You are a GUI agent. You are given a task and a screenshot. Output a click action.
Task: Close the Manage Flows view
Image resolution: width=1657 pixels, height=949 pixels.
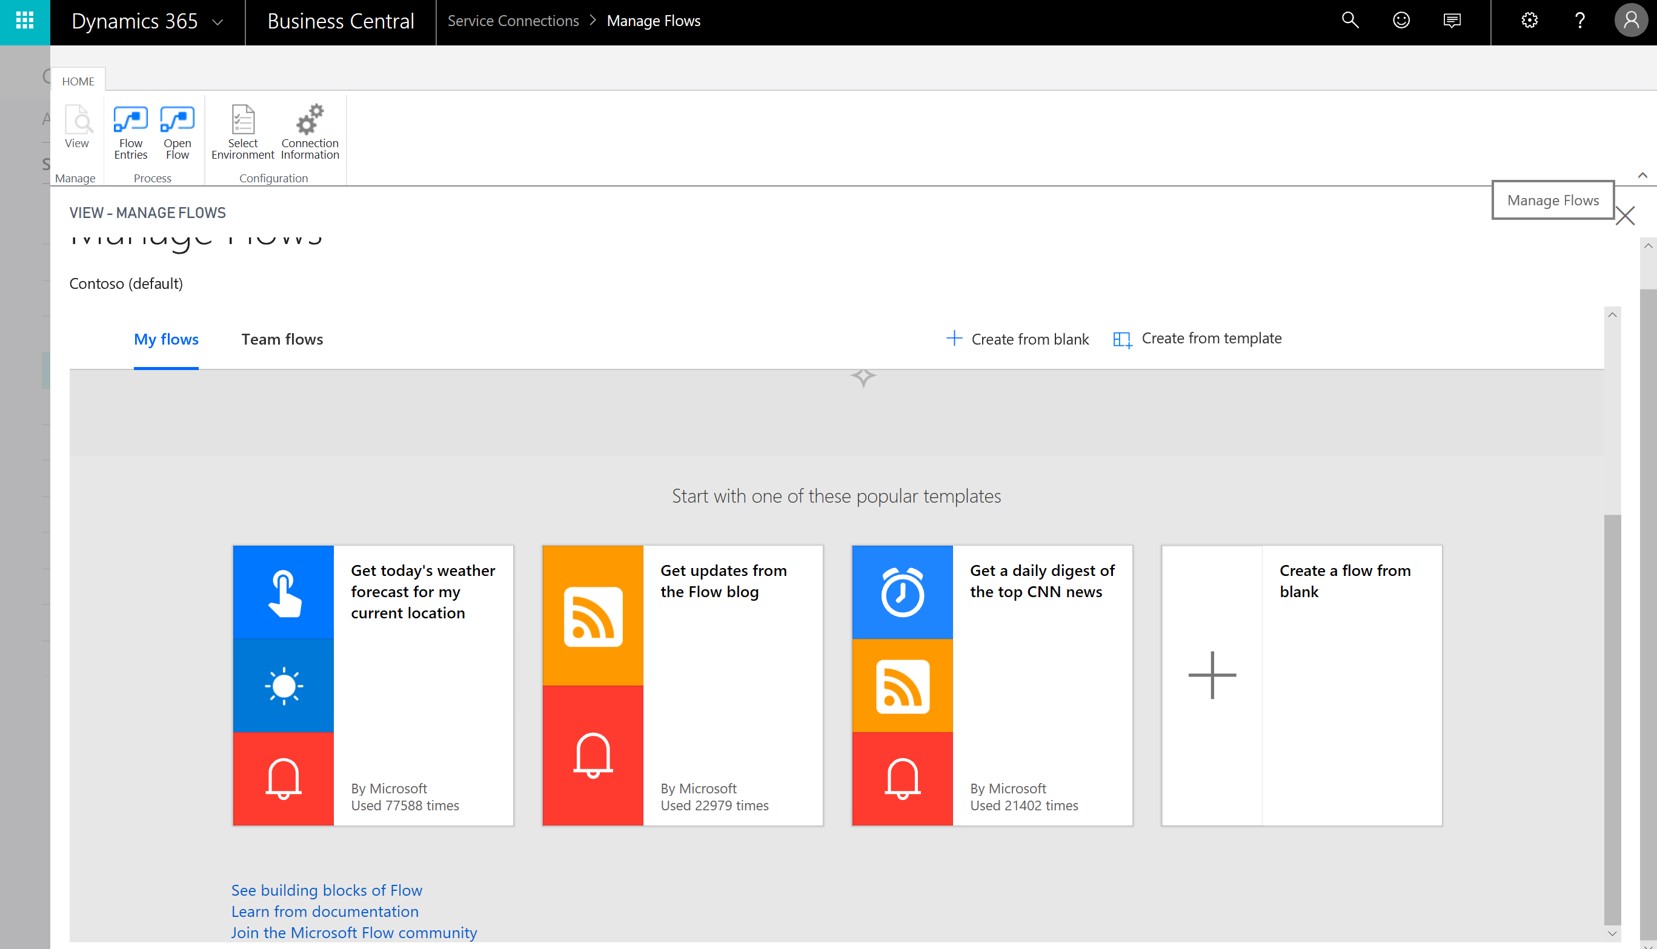[1625, 215]
